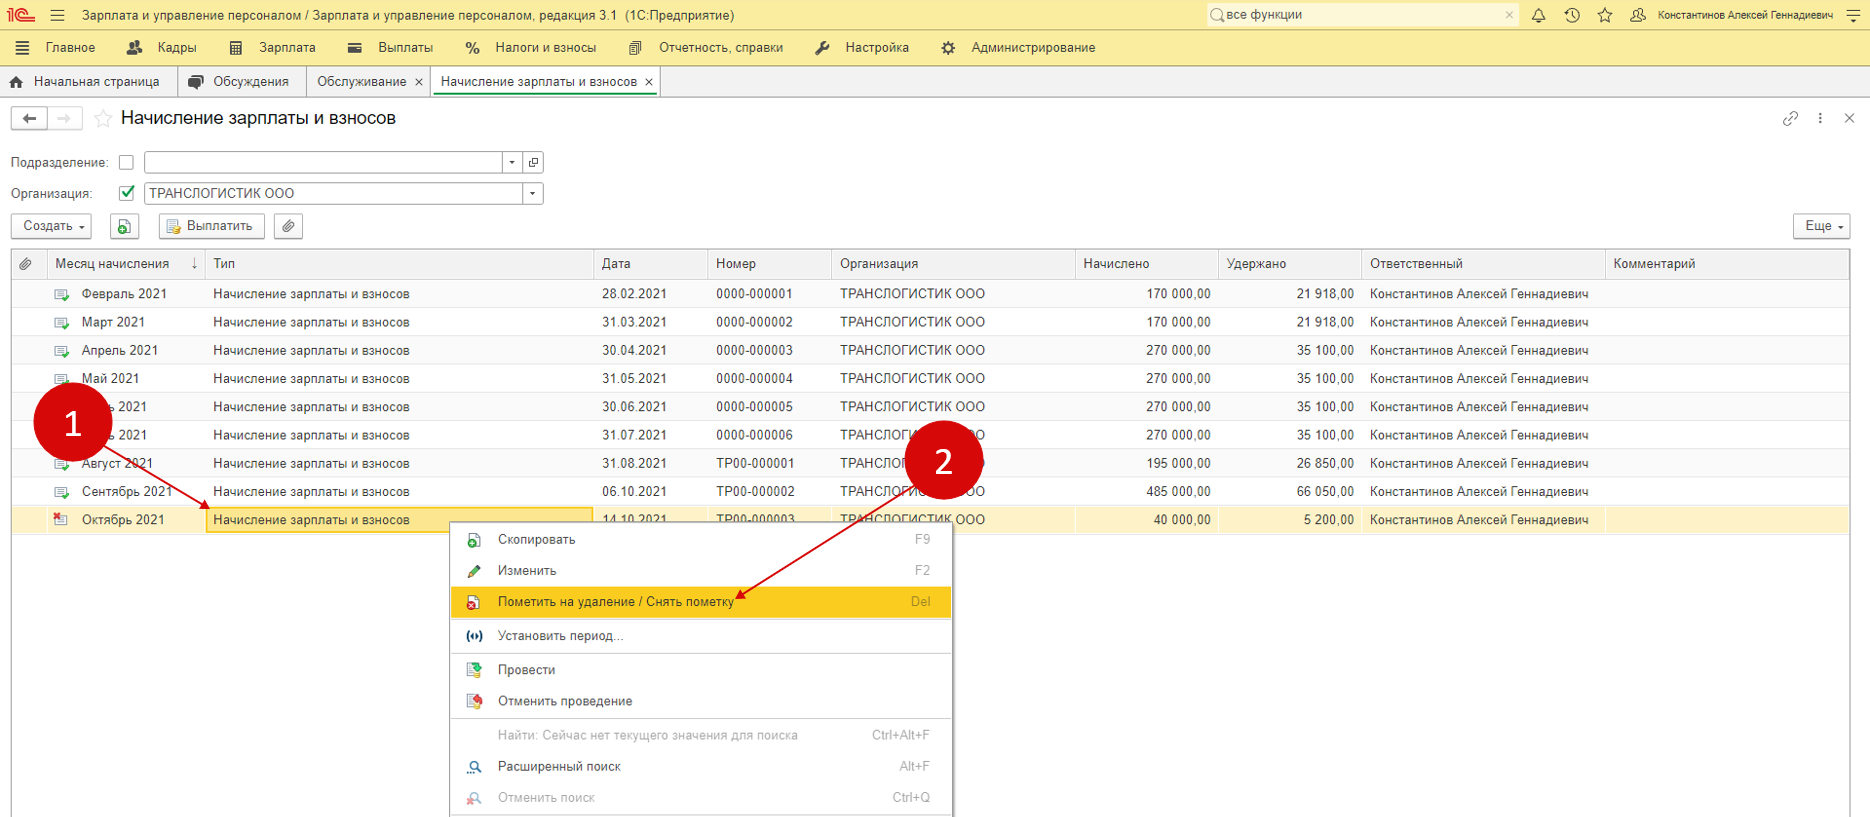
Task: Get link to this page icon
Action: point(1790,118)
